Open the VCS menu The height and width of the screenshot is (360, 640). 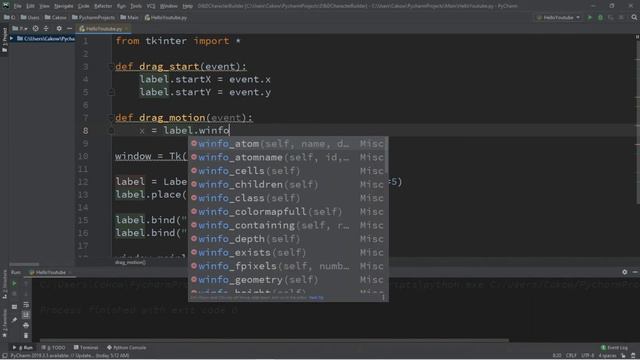[x=151, y=6]
